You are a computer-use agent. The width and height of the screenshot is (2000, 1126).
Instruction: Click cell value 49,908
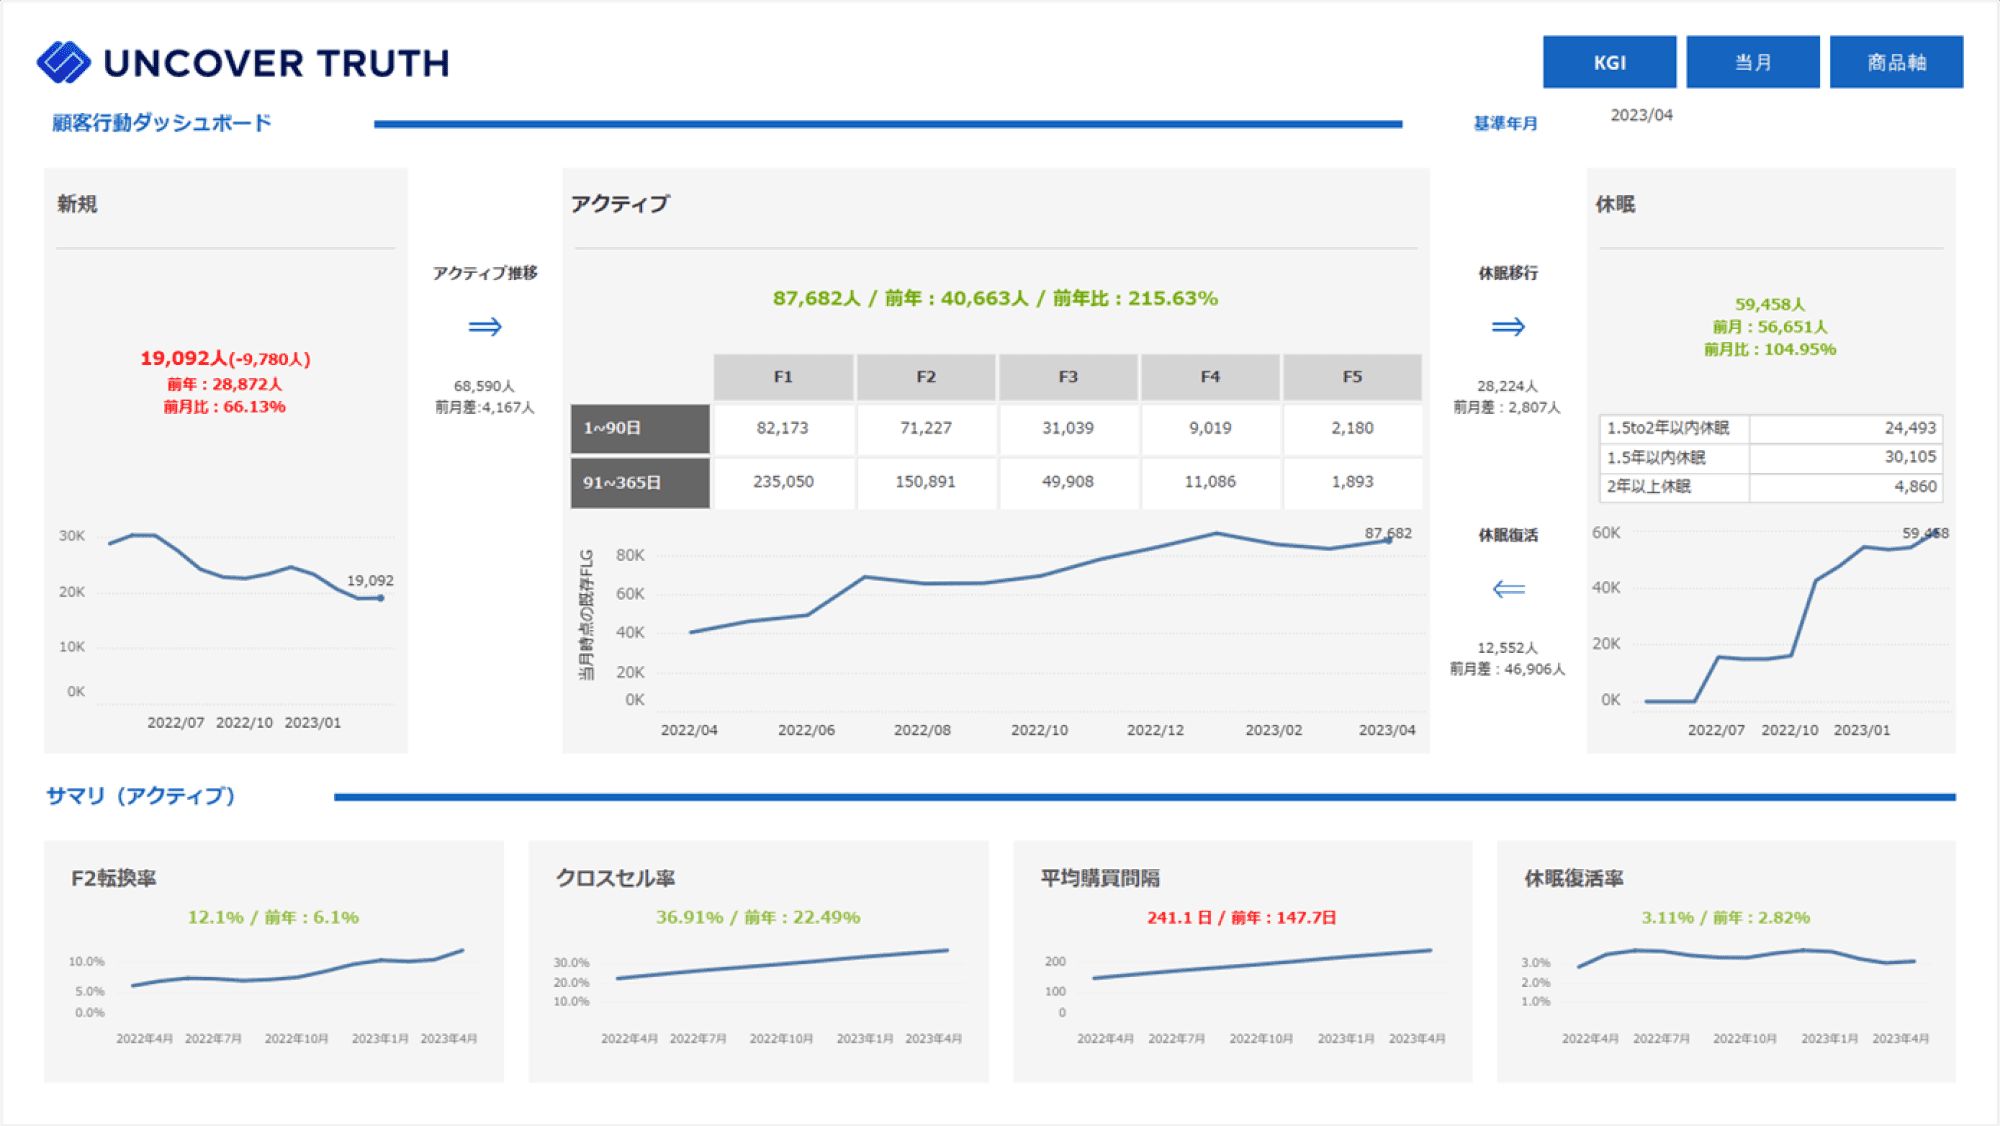point(1068,482)
